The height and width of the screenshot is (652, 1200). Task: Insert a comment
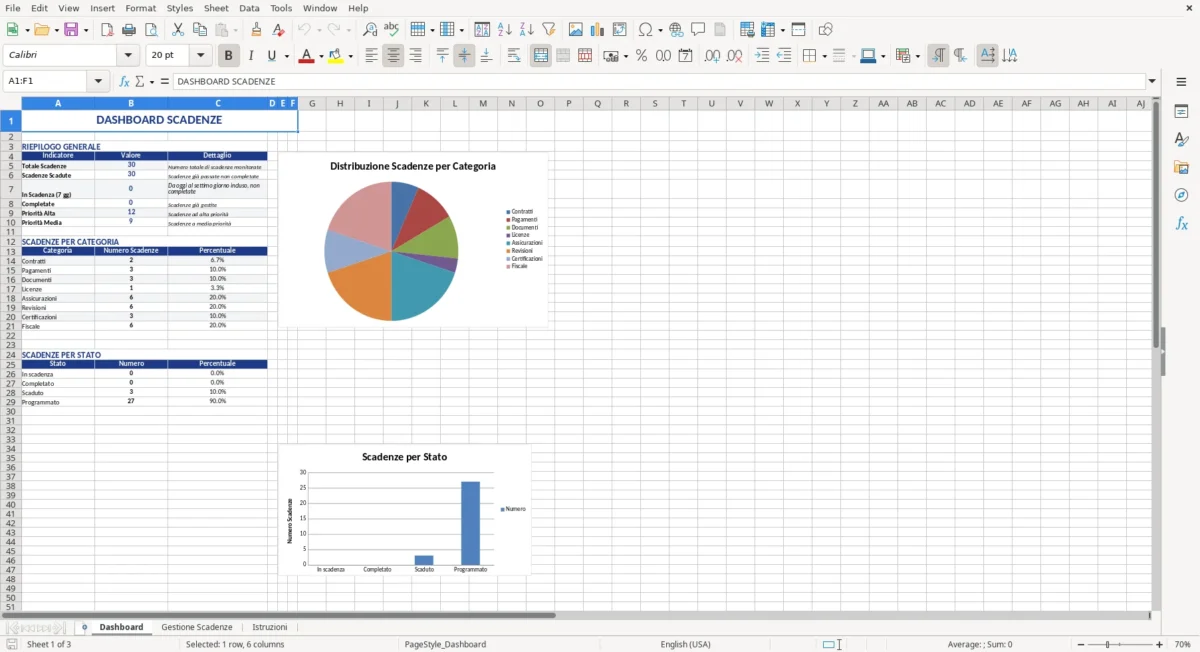[x=699, y=30]
